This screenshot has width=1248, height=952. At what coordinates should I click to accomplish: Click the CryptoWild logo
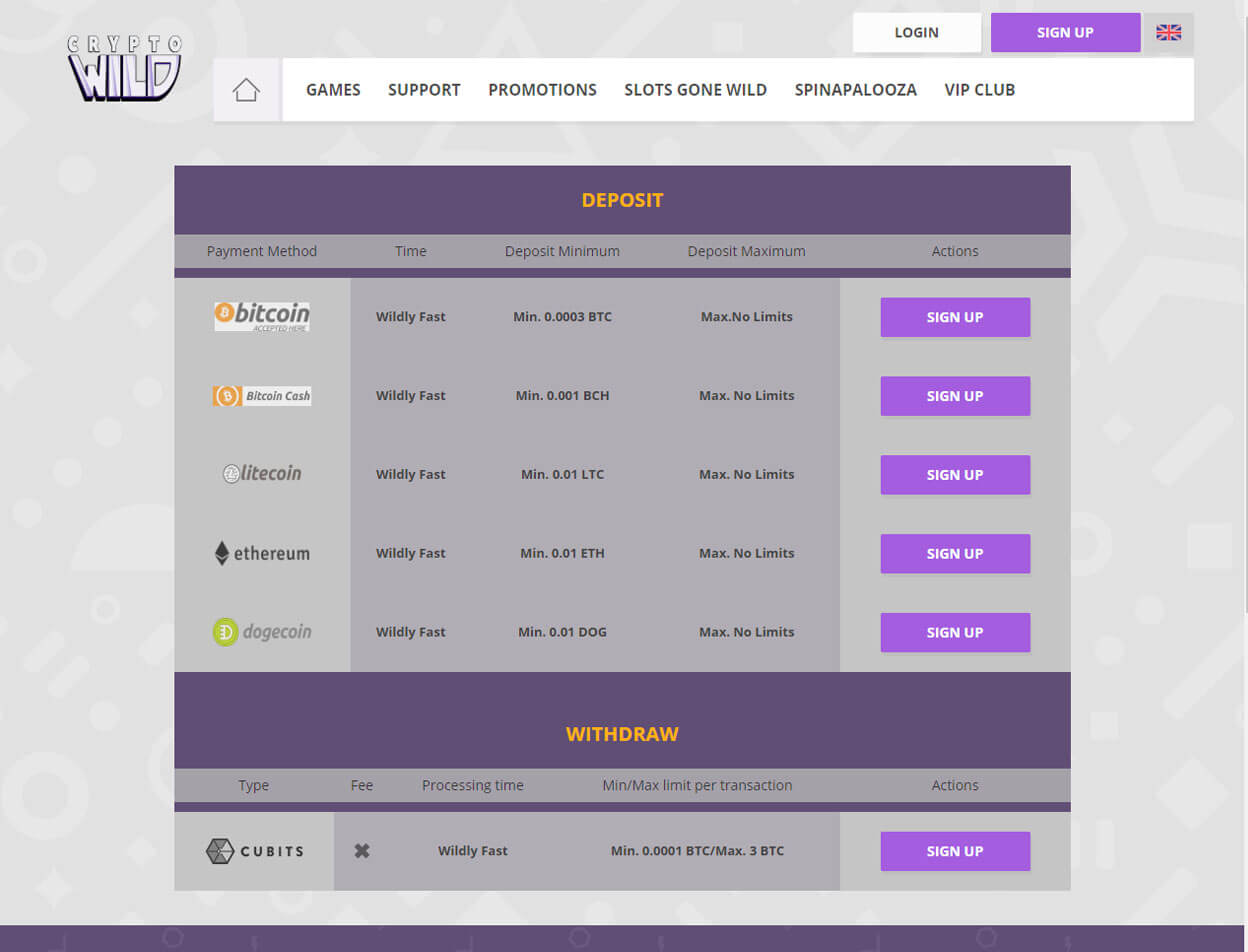[x=125, y=68]
